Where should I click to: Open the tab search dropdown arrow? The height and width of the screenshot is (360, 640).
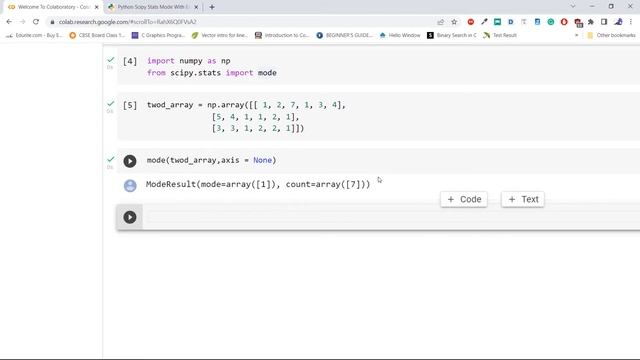(x=573, y=7)
